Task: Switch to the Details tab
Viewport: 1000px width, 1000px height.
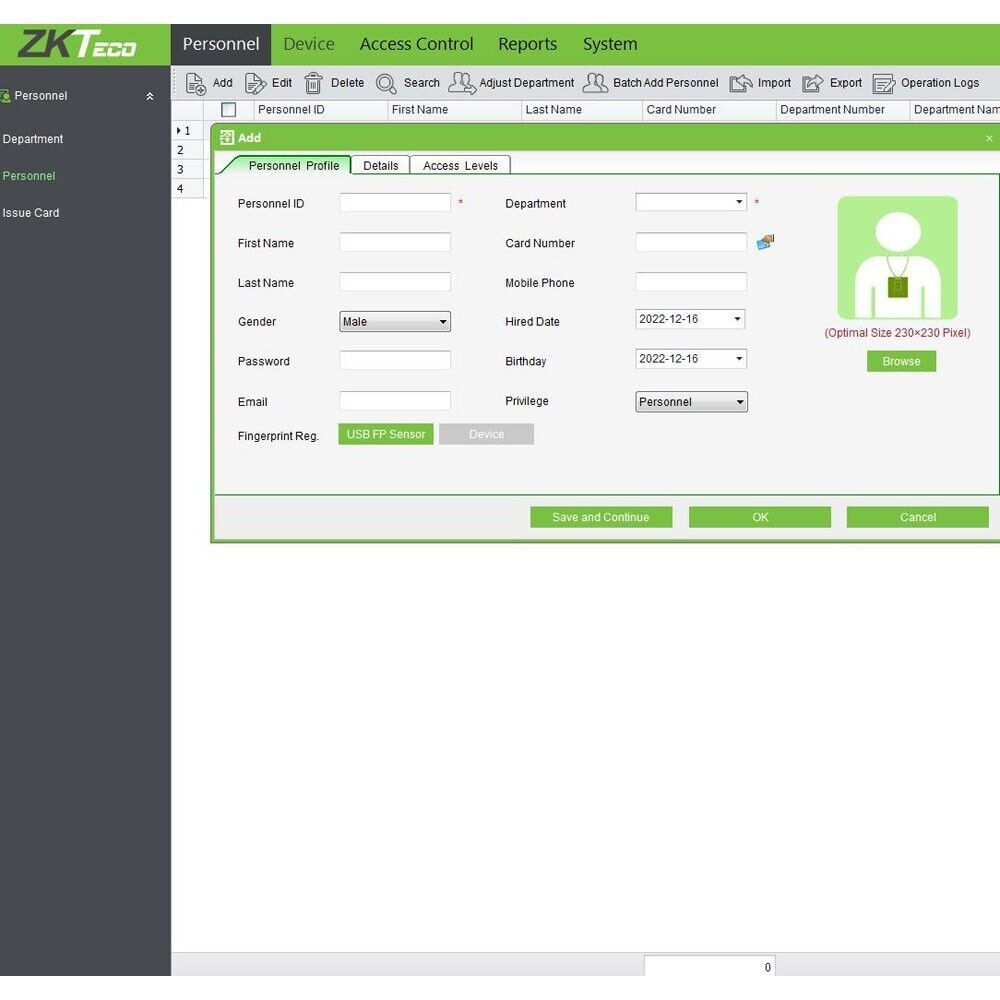Action: point(381,165)
